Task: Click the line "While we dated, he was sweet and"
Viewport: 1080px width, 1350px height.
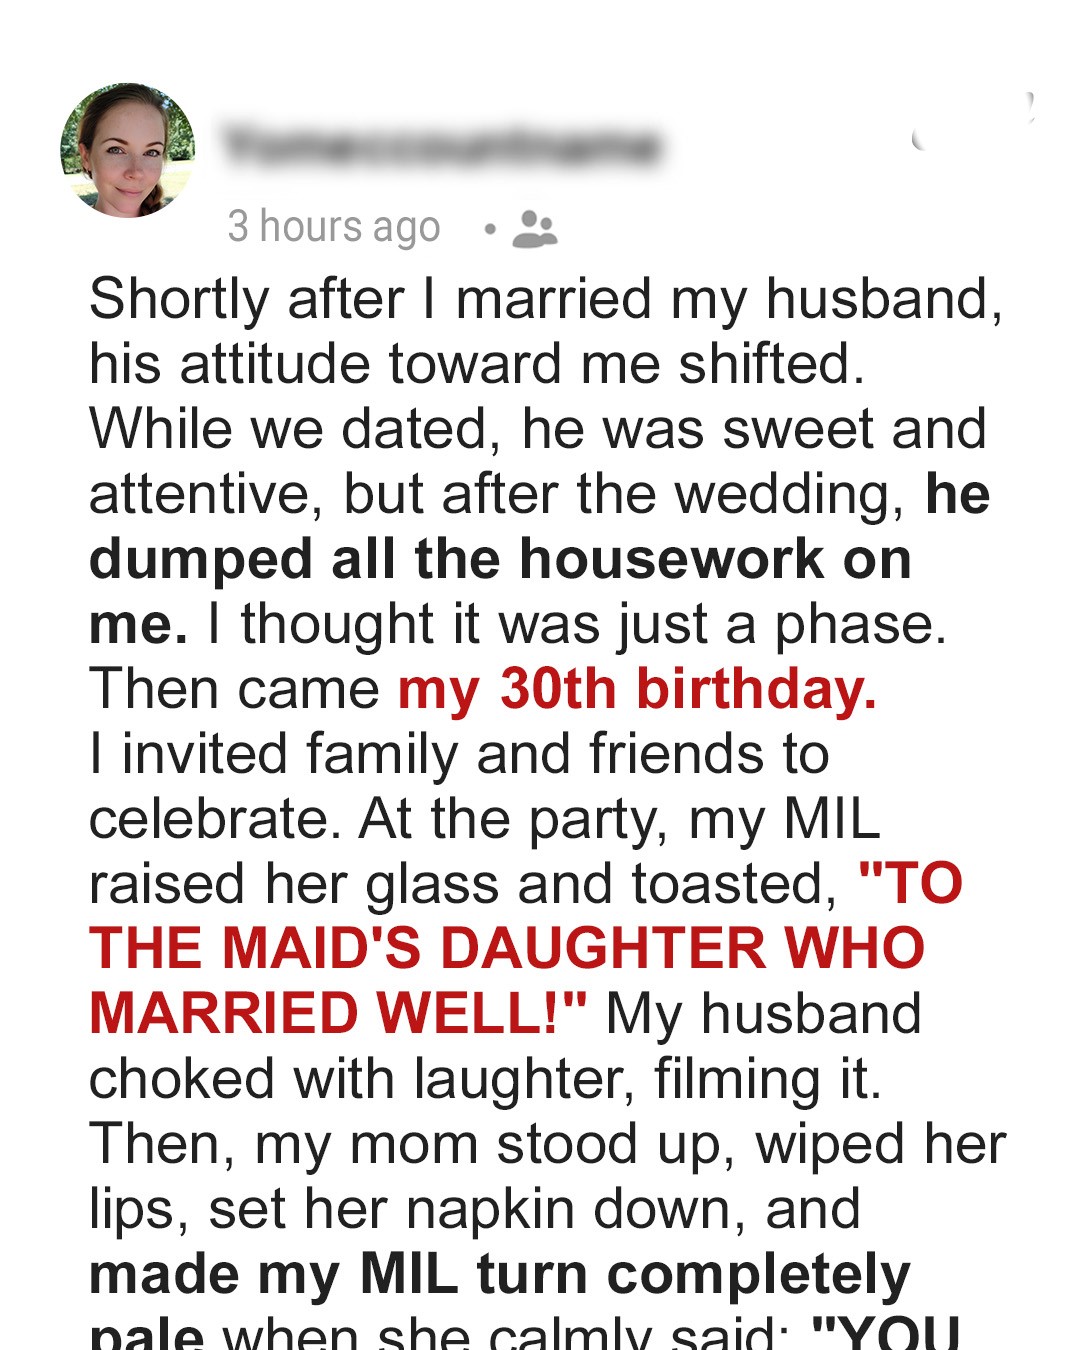Action: 537,429
